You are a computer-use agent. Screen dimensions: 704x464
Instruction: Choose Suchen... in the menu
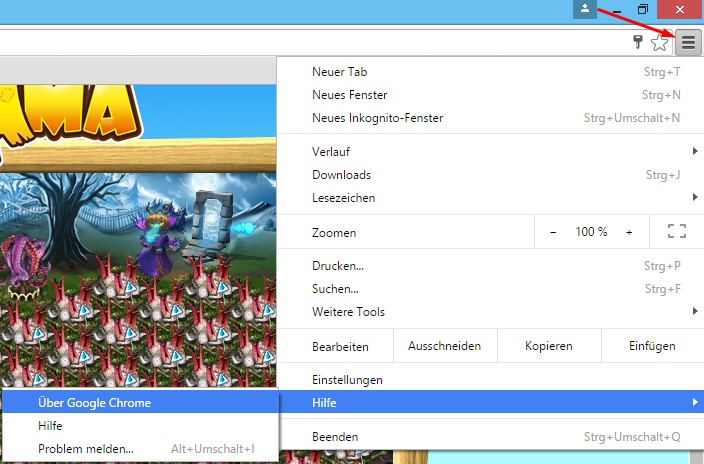[490, 289]
